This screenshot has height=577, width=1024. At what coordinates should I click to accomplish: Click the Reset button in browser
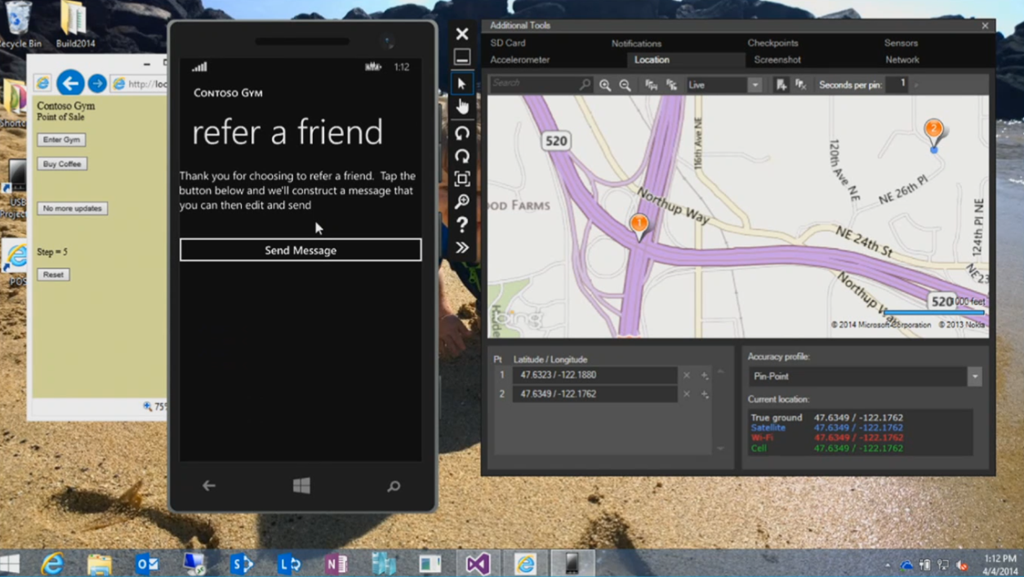click(x=53, y=275)
